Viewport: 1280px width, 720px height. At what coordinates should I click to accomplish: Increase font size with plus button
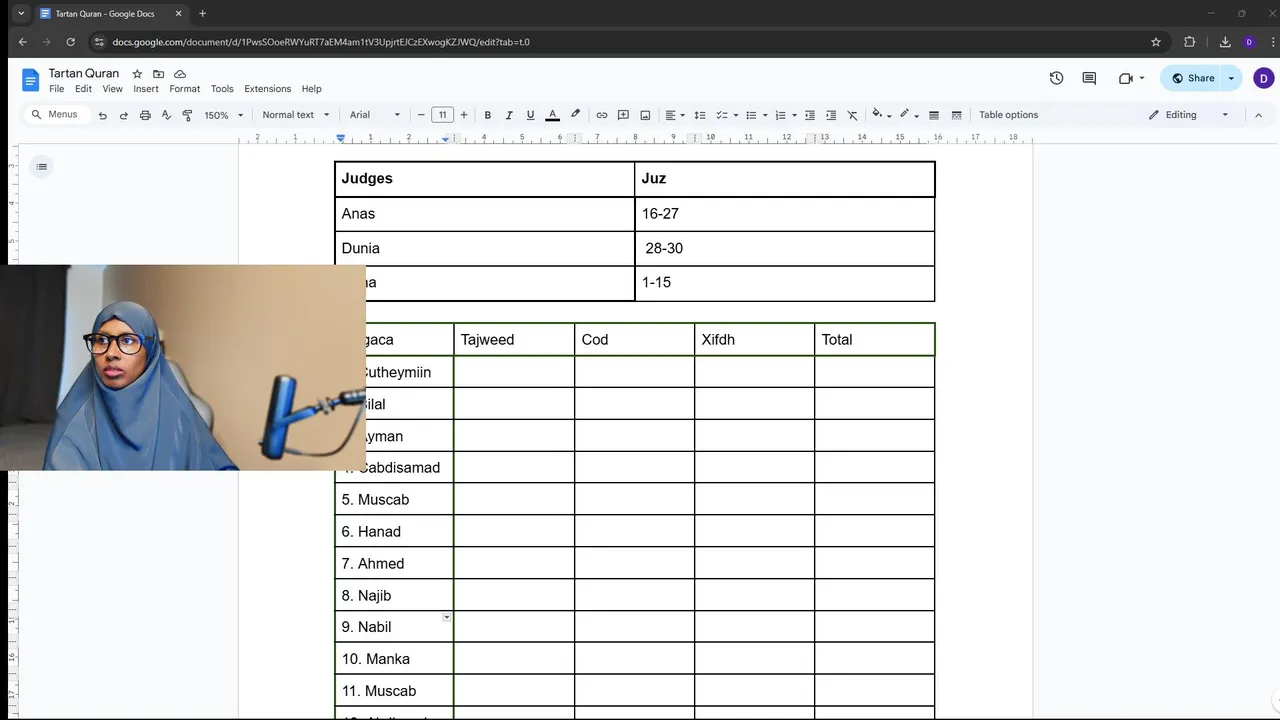pyautogui.click(x=464, y=115)
